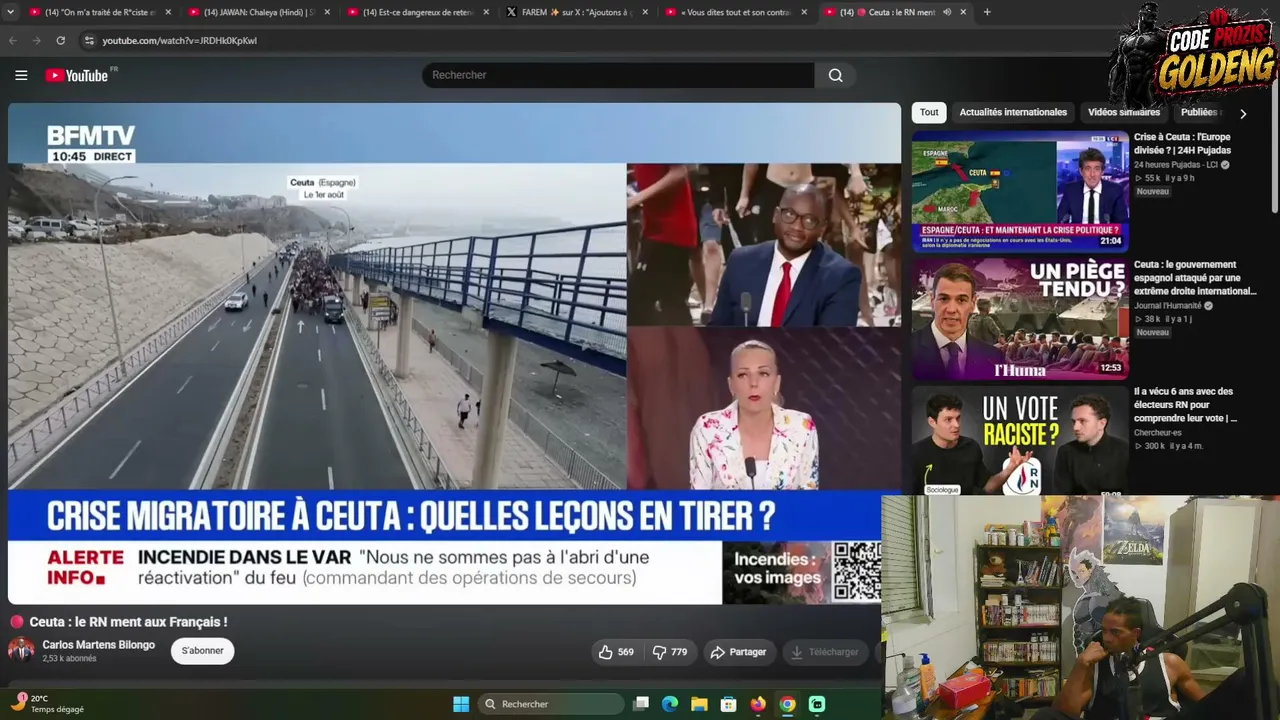Close the FAREM sur X tab
The height and width of the screenshot is (720, 1280).
(645, 12)
